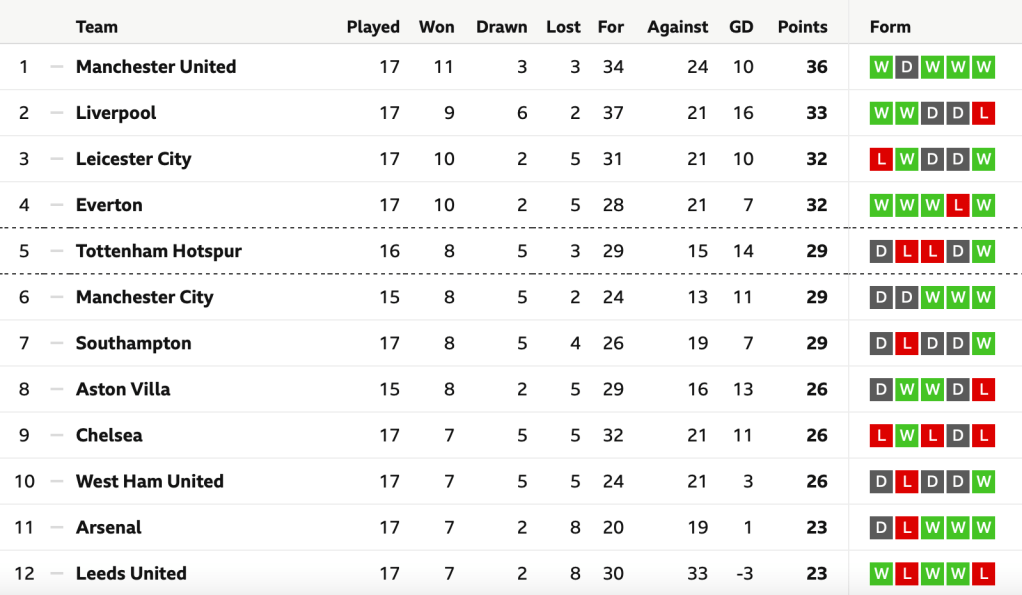
Task: Click the Played column header
Action: coord(373,27)
